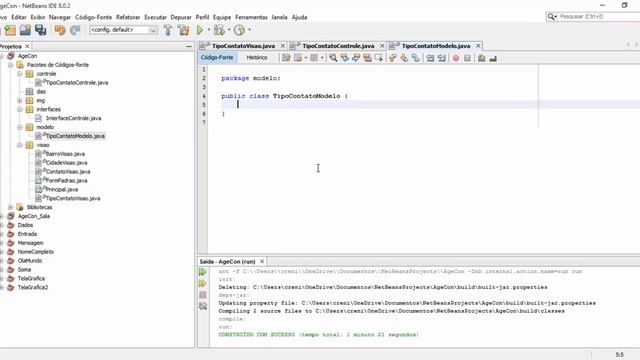Click in the Pesquisar search field
Screen dimensions: 640x360
[599, 16]
